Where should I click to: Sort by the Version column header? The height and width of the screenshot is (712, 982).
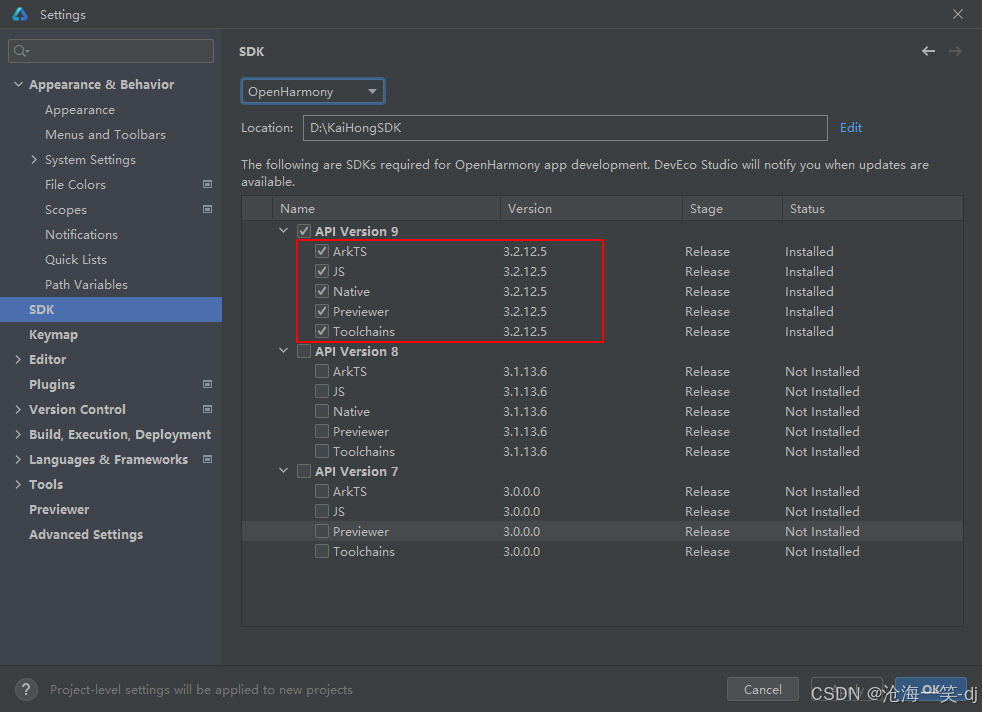(x=591, y=209)
